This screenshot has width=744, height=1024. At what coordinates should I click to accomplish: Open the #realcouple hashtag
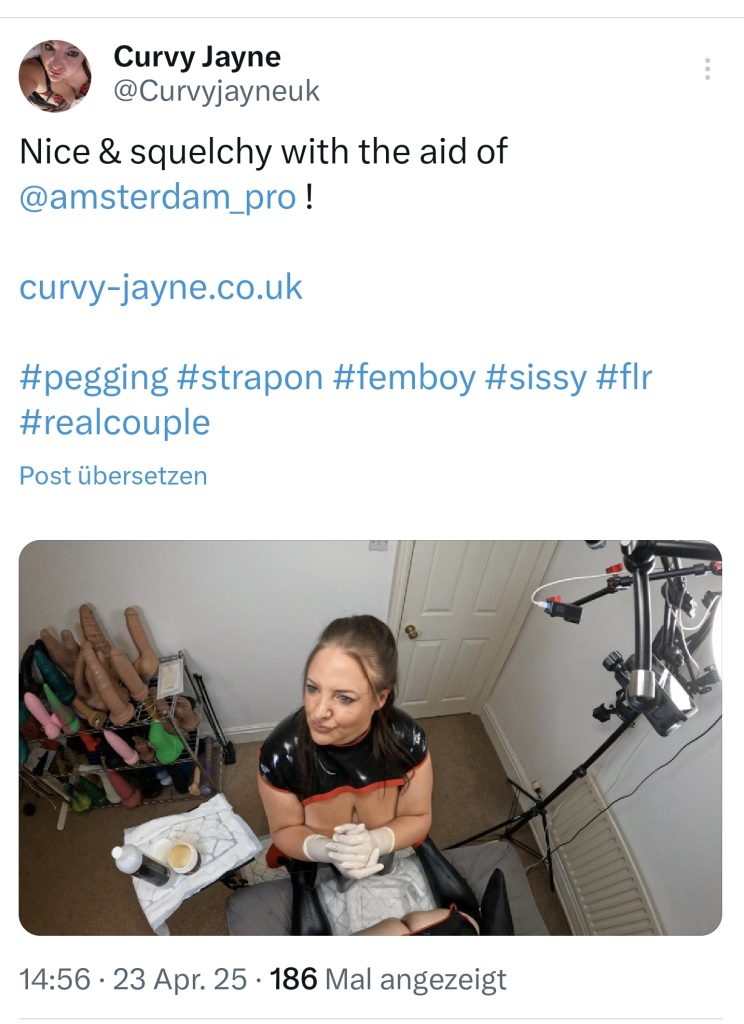pyautogui.click(x=115, y=422)
